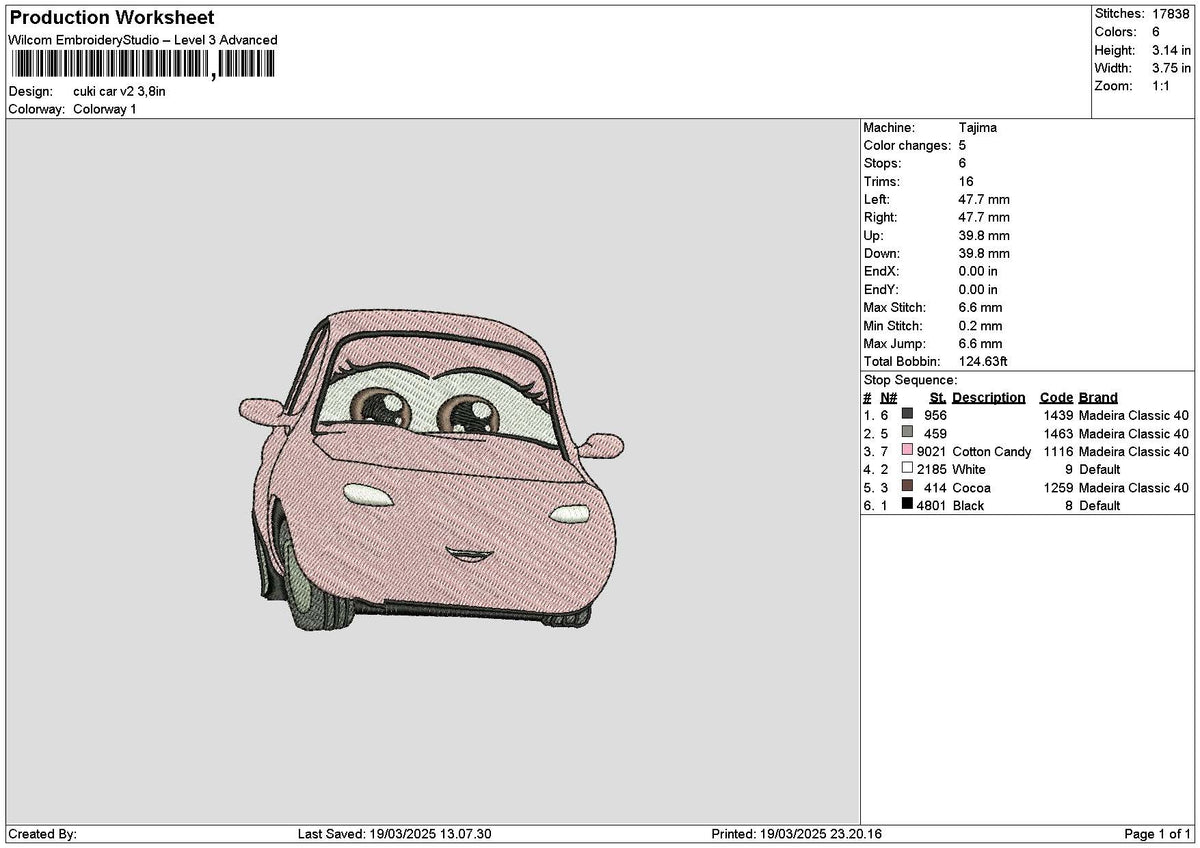This screenshot has width=1200, height=848.
Task: Click the thread code 1116
Action: 1058,451
